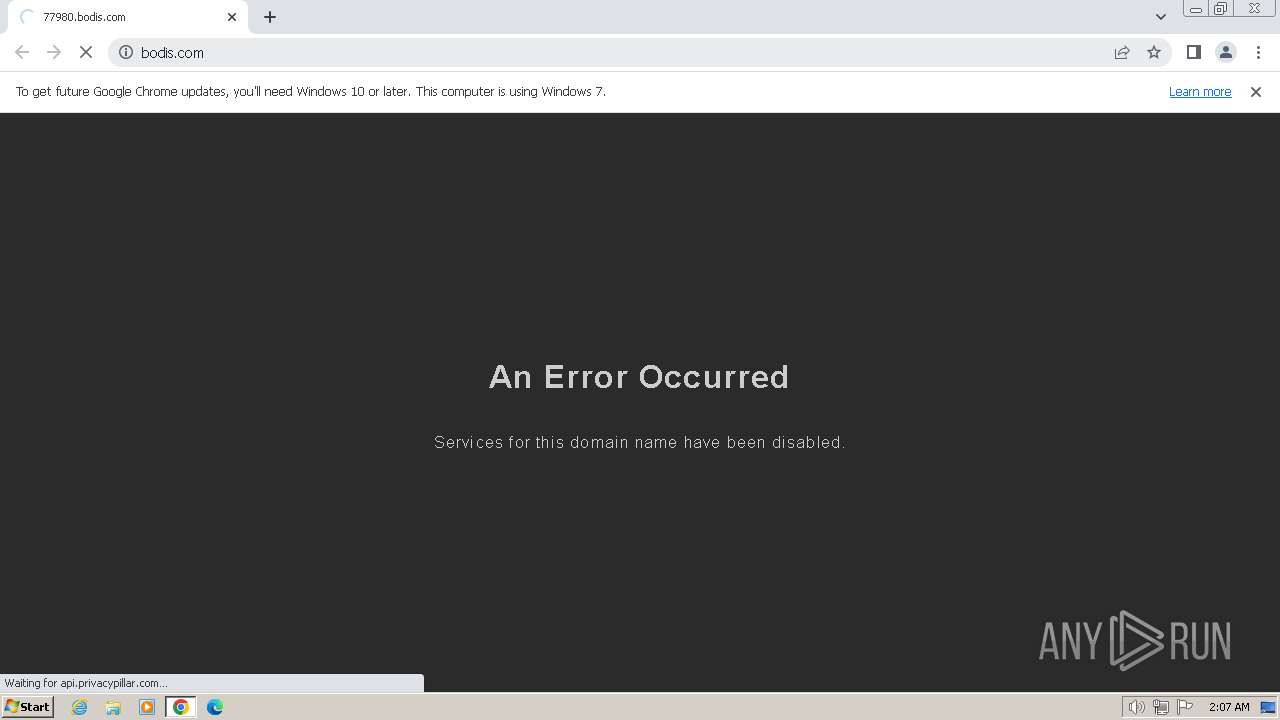Open Learn more link
1280x720 pixels.
[1200, 91]
